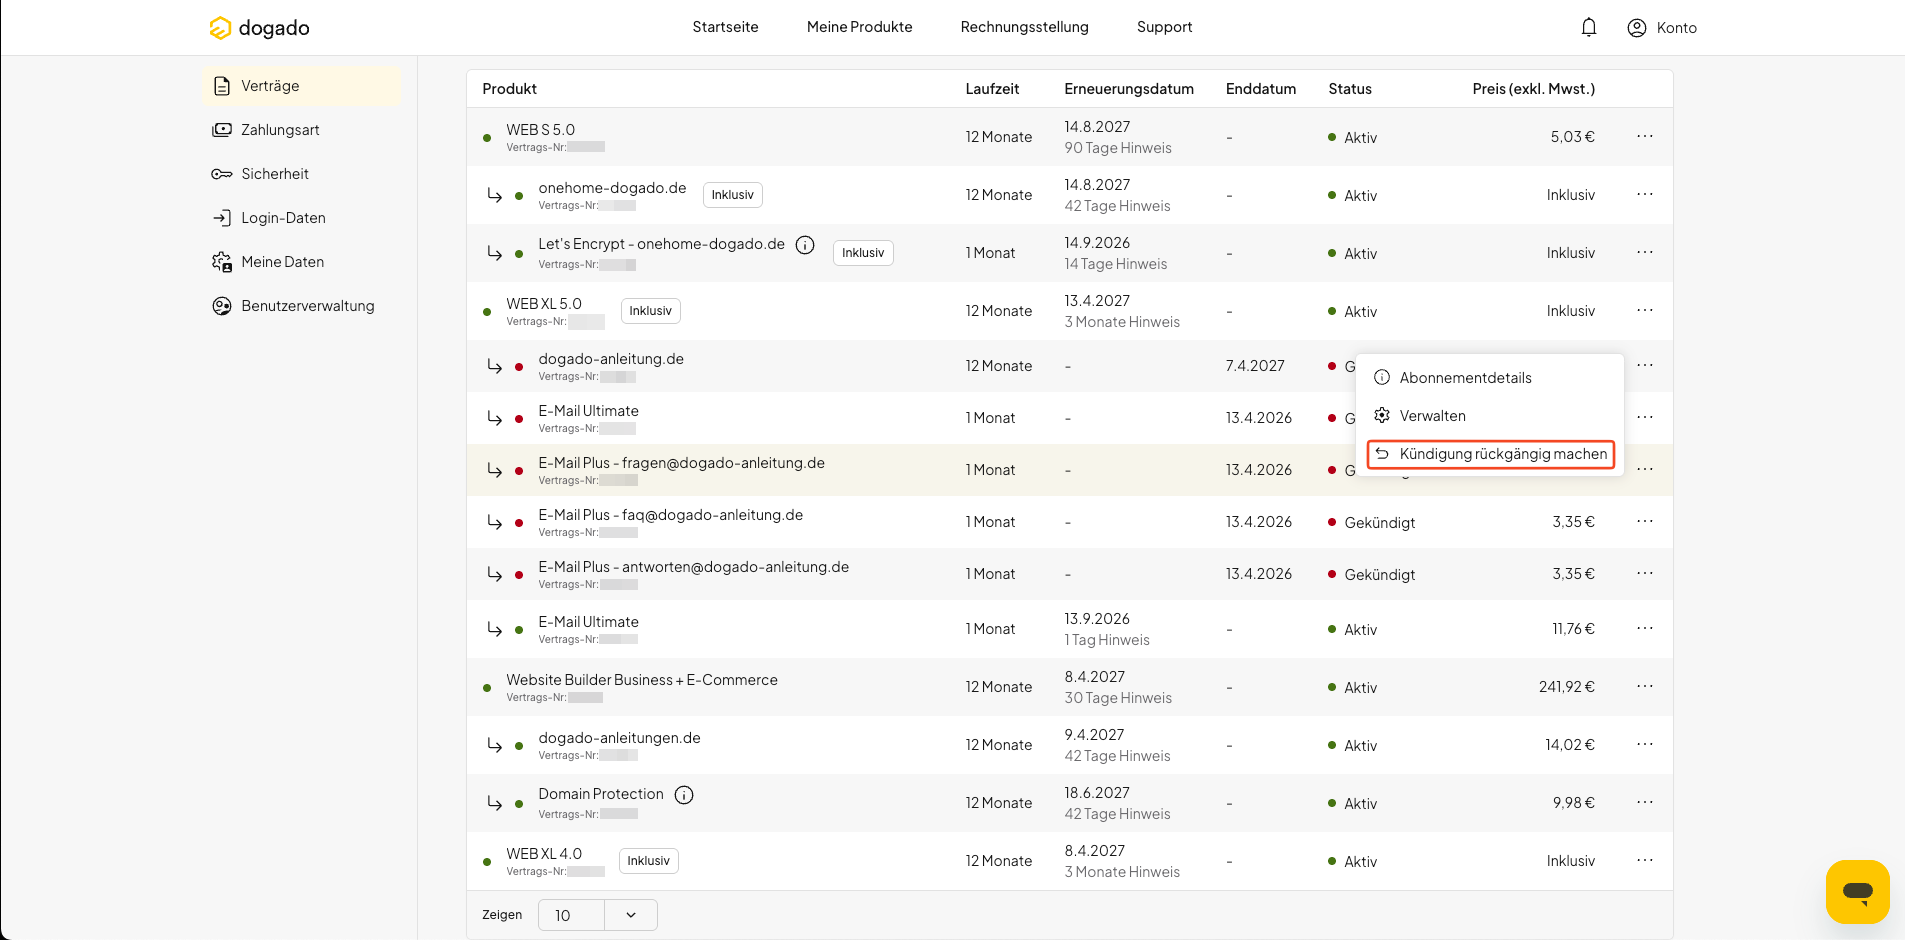The height and width of the screenshot is (940, 1905).
Task: Choose Verwalten from the context menu
Action: tap(1491, 416)
